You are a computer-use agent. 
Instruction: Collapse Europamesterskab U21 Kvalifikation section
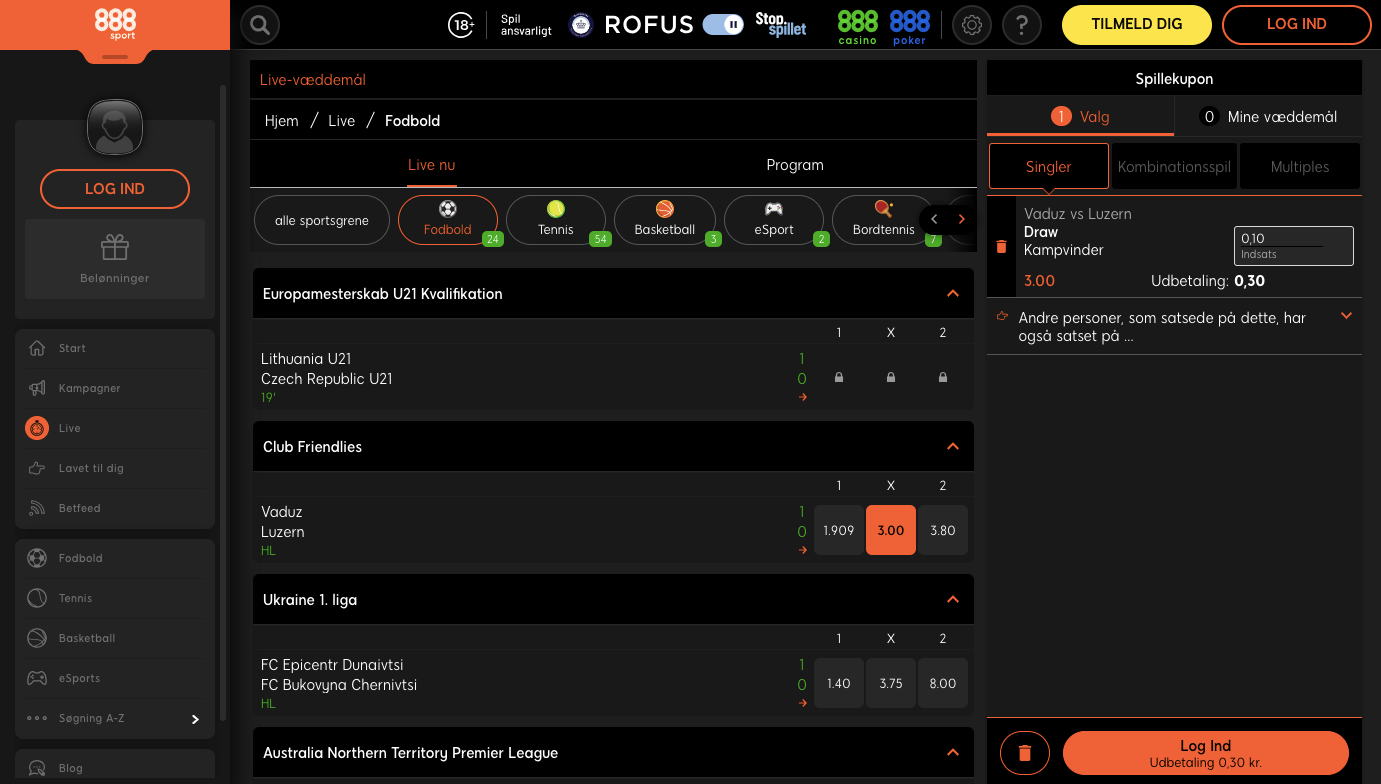[953, 294]
